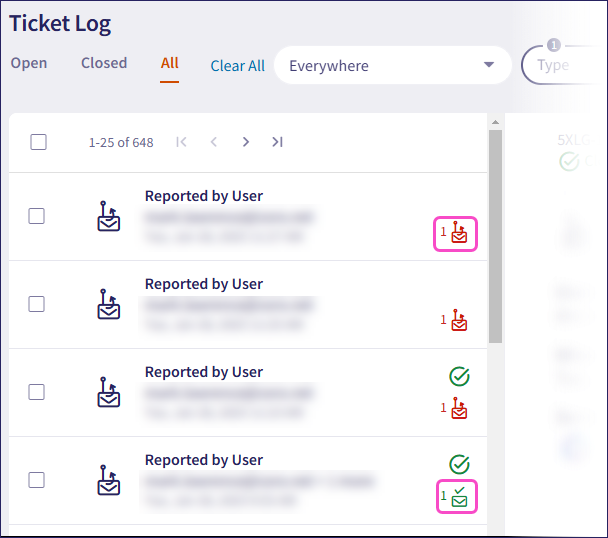Click the Clear All filters link

click(237, 66)
